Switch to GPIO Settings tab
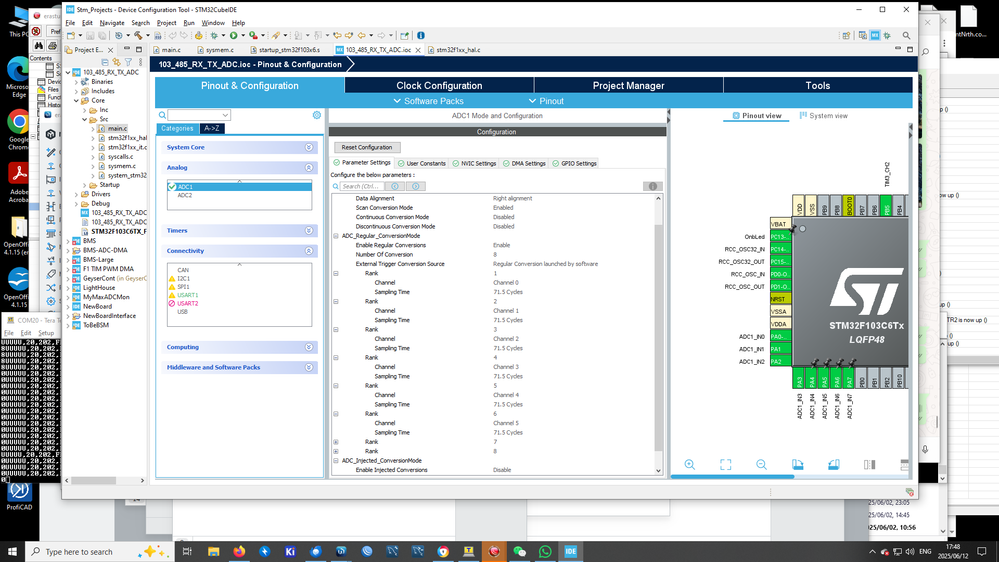 coord(575,163)
